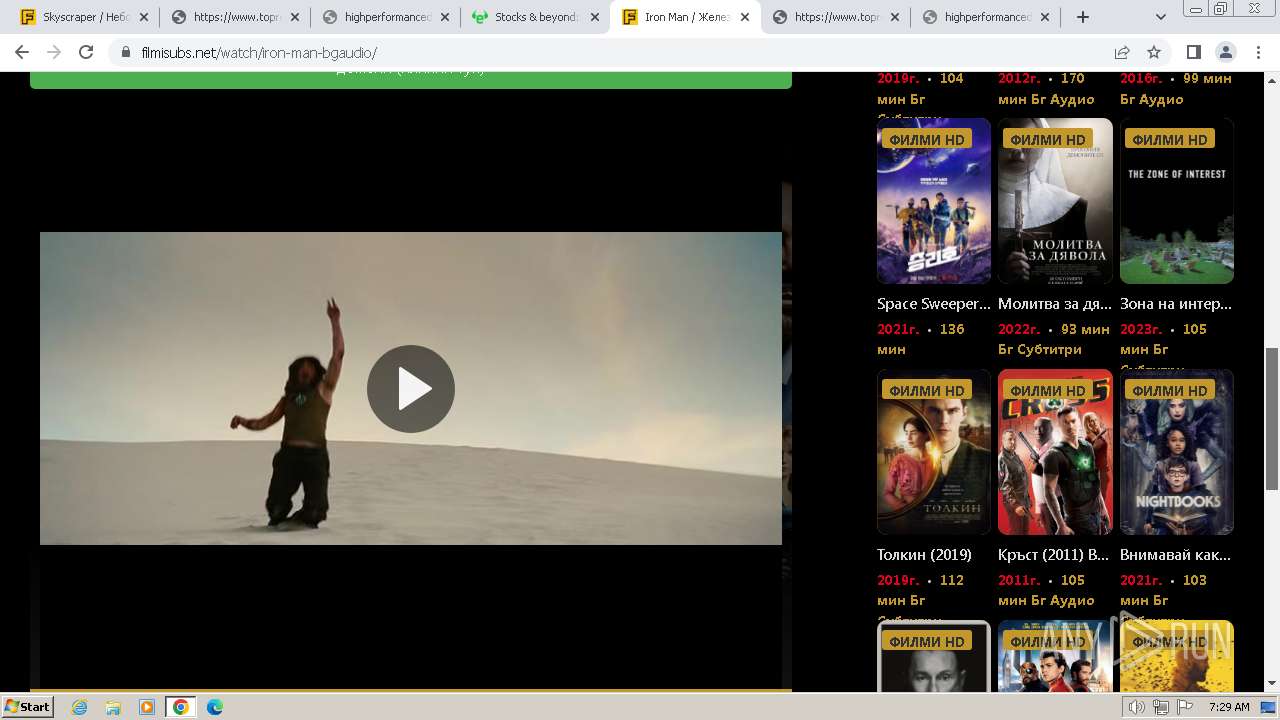
Task: Open Молитва за дя... title link
Action: tap(1055, 304)
